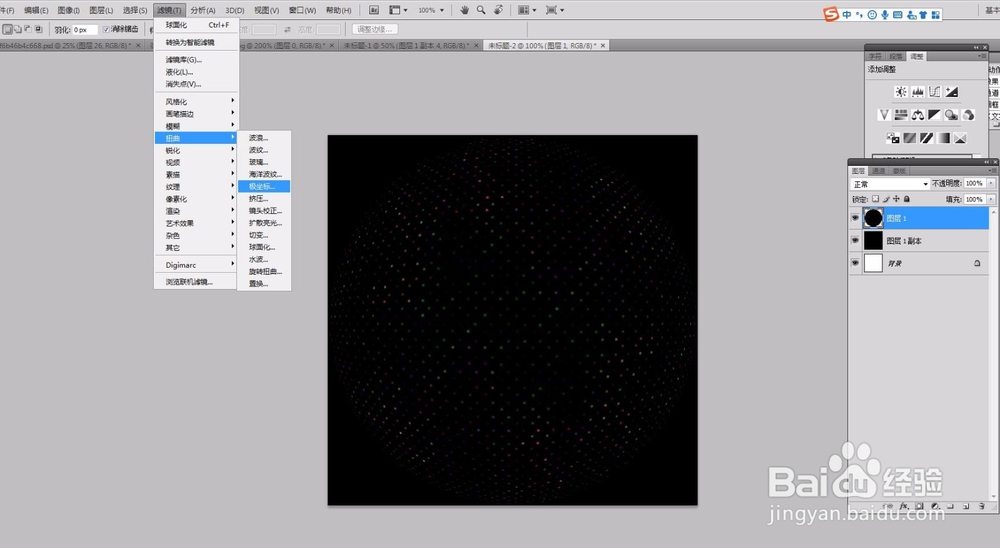The height and width of the screenshot is (548, 1000).
Task: Click the lock icon on the 背景 layer
Action: [976, 263]
